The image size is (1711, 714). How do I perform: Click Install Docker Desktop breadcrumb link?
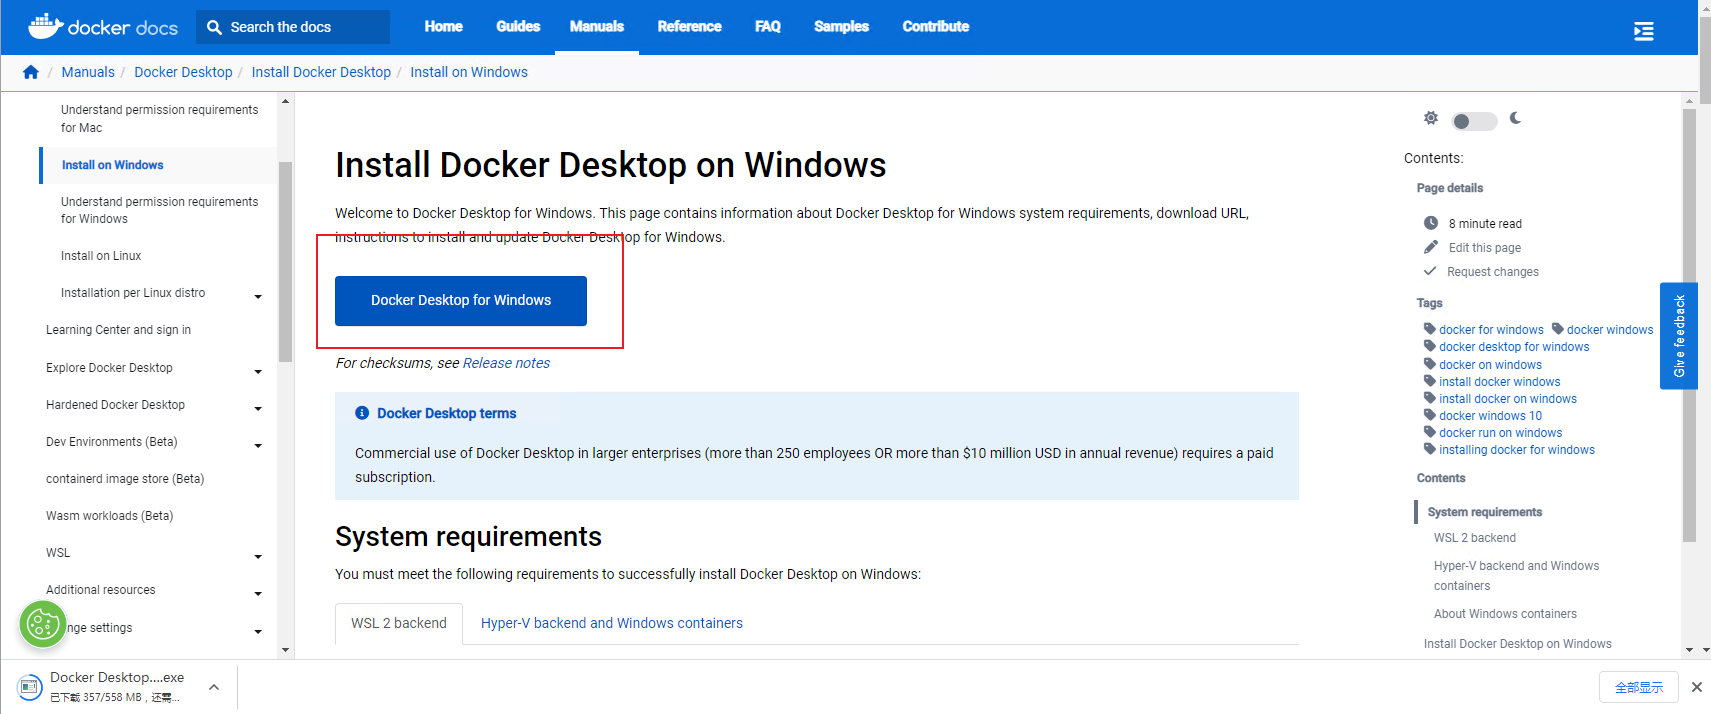pyautogui.click(x=321, y=72)
